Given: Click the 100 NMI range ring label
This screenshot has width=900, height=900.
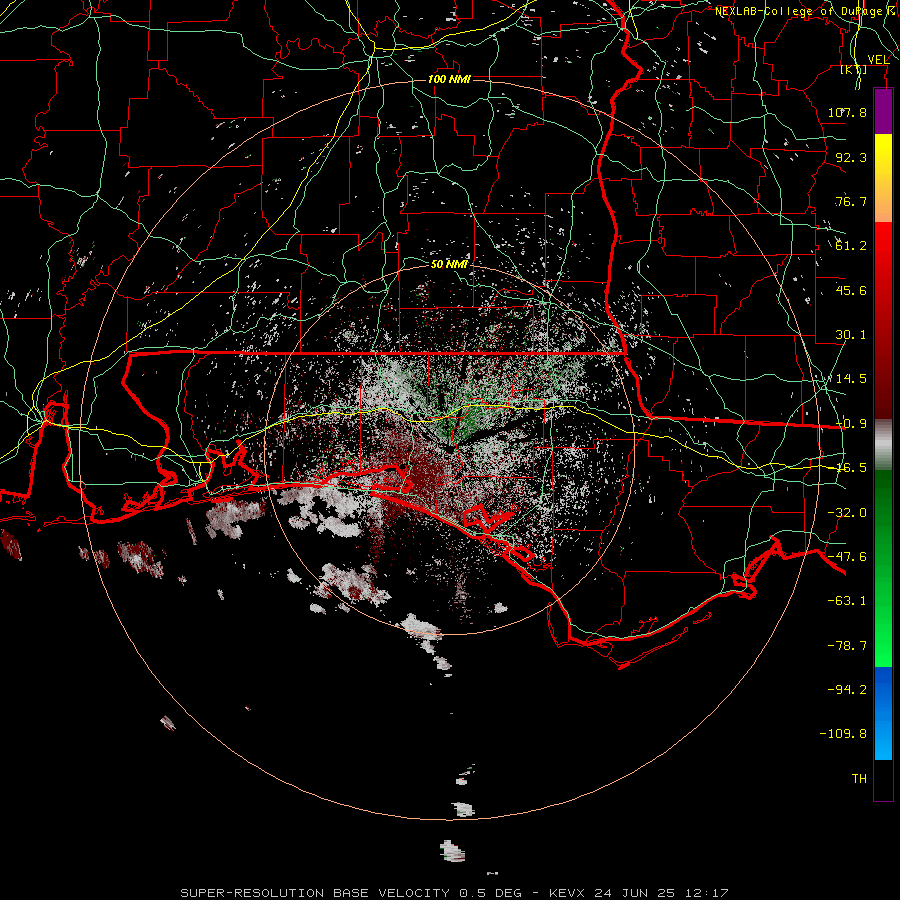Looking at the screenshot, I should [449, 79].
